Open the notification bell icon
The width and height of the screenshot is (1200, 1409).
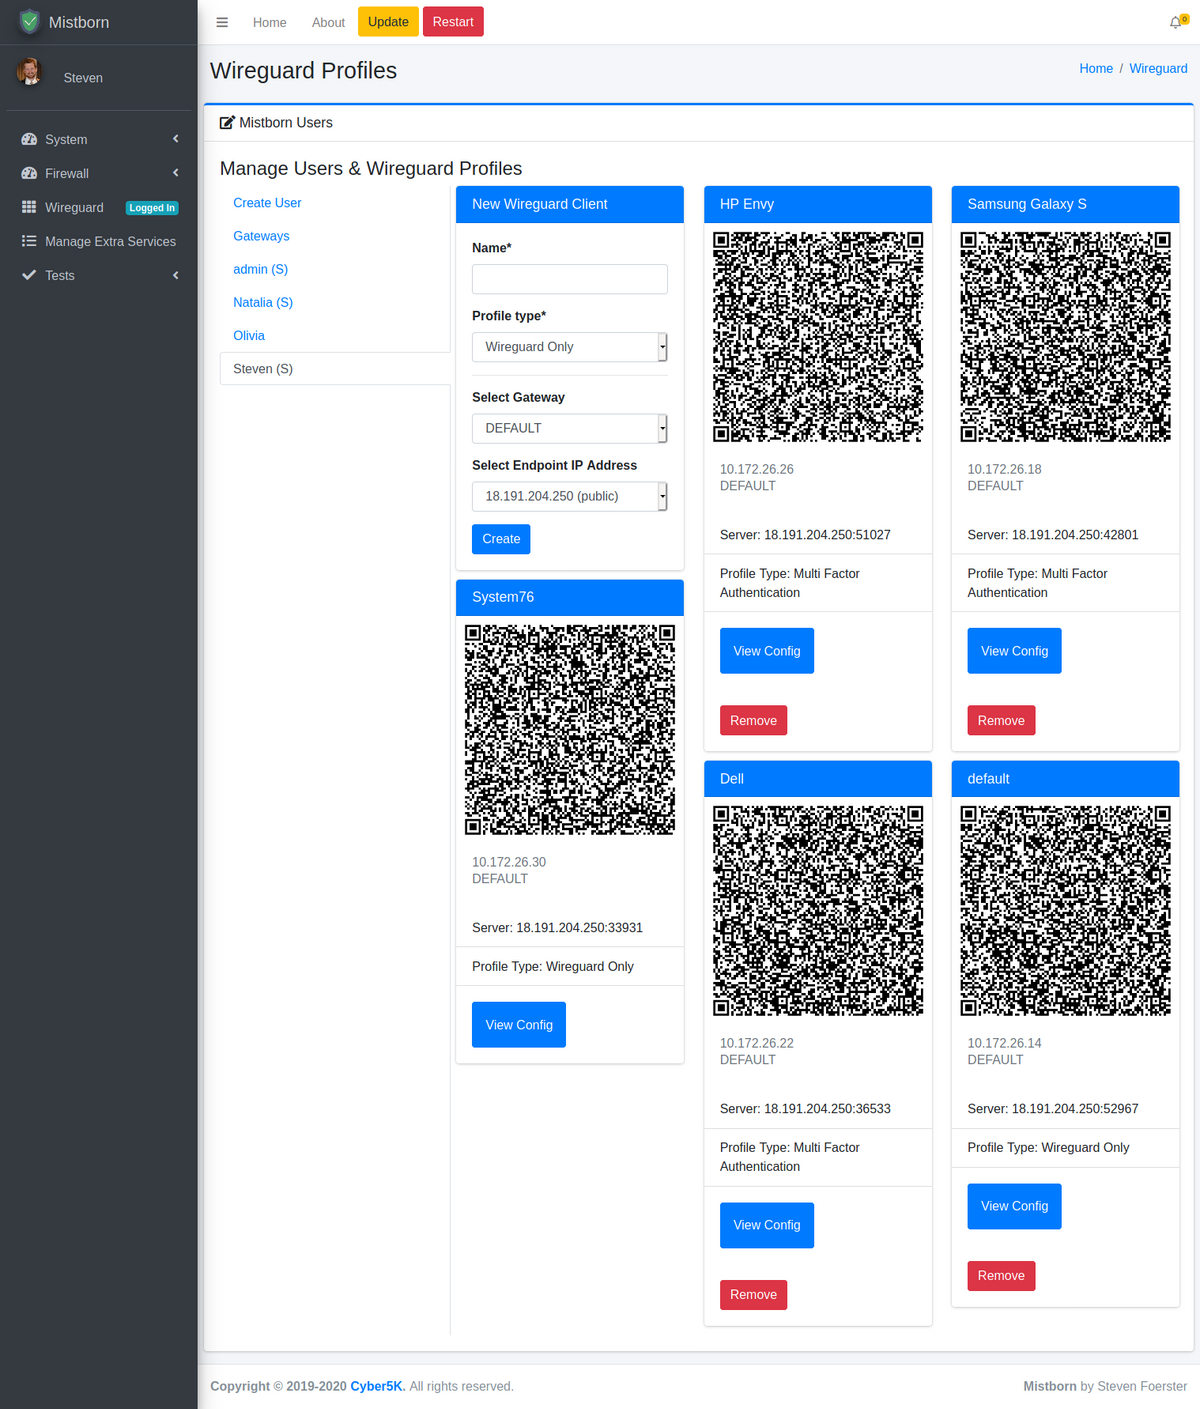(1175, 22)
